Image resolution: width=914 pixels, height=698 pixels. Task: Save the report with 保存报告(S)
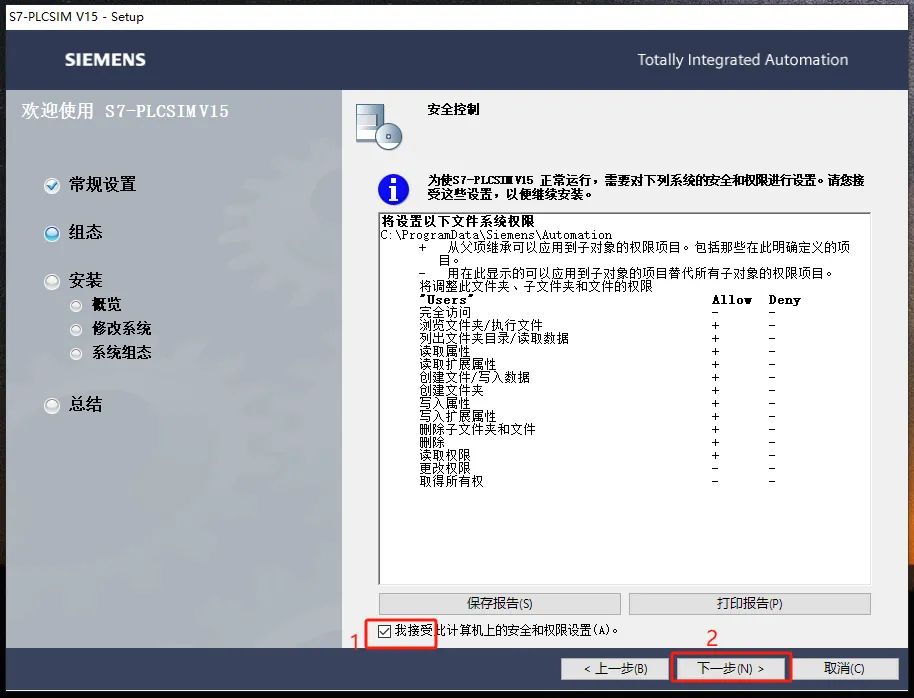pos(500,604)
